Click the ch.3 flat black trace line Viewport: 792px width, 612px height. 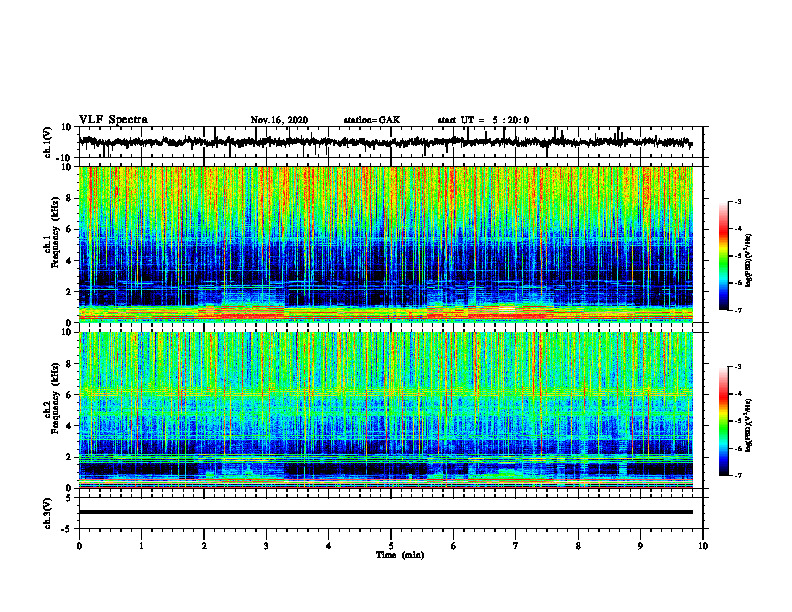tap(385, 512)
